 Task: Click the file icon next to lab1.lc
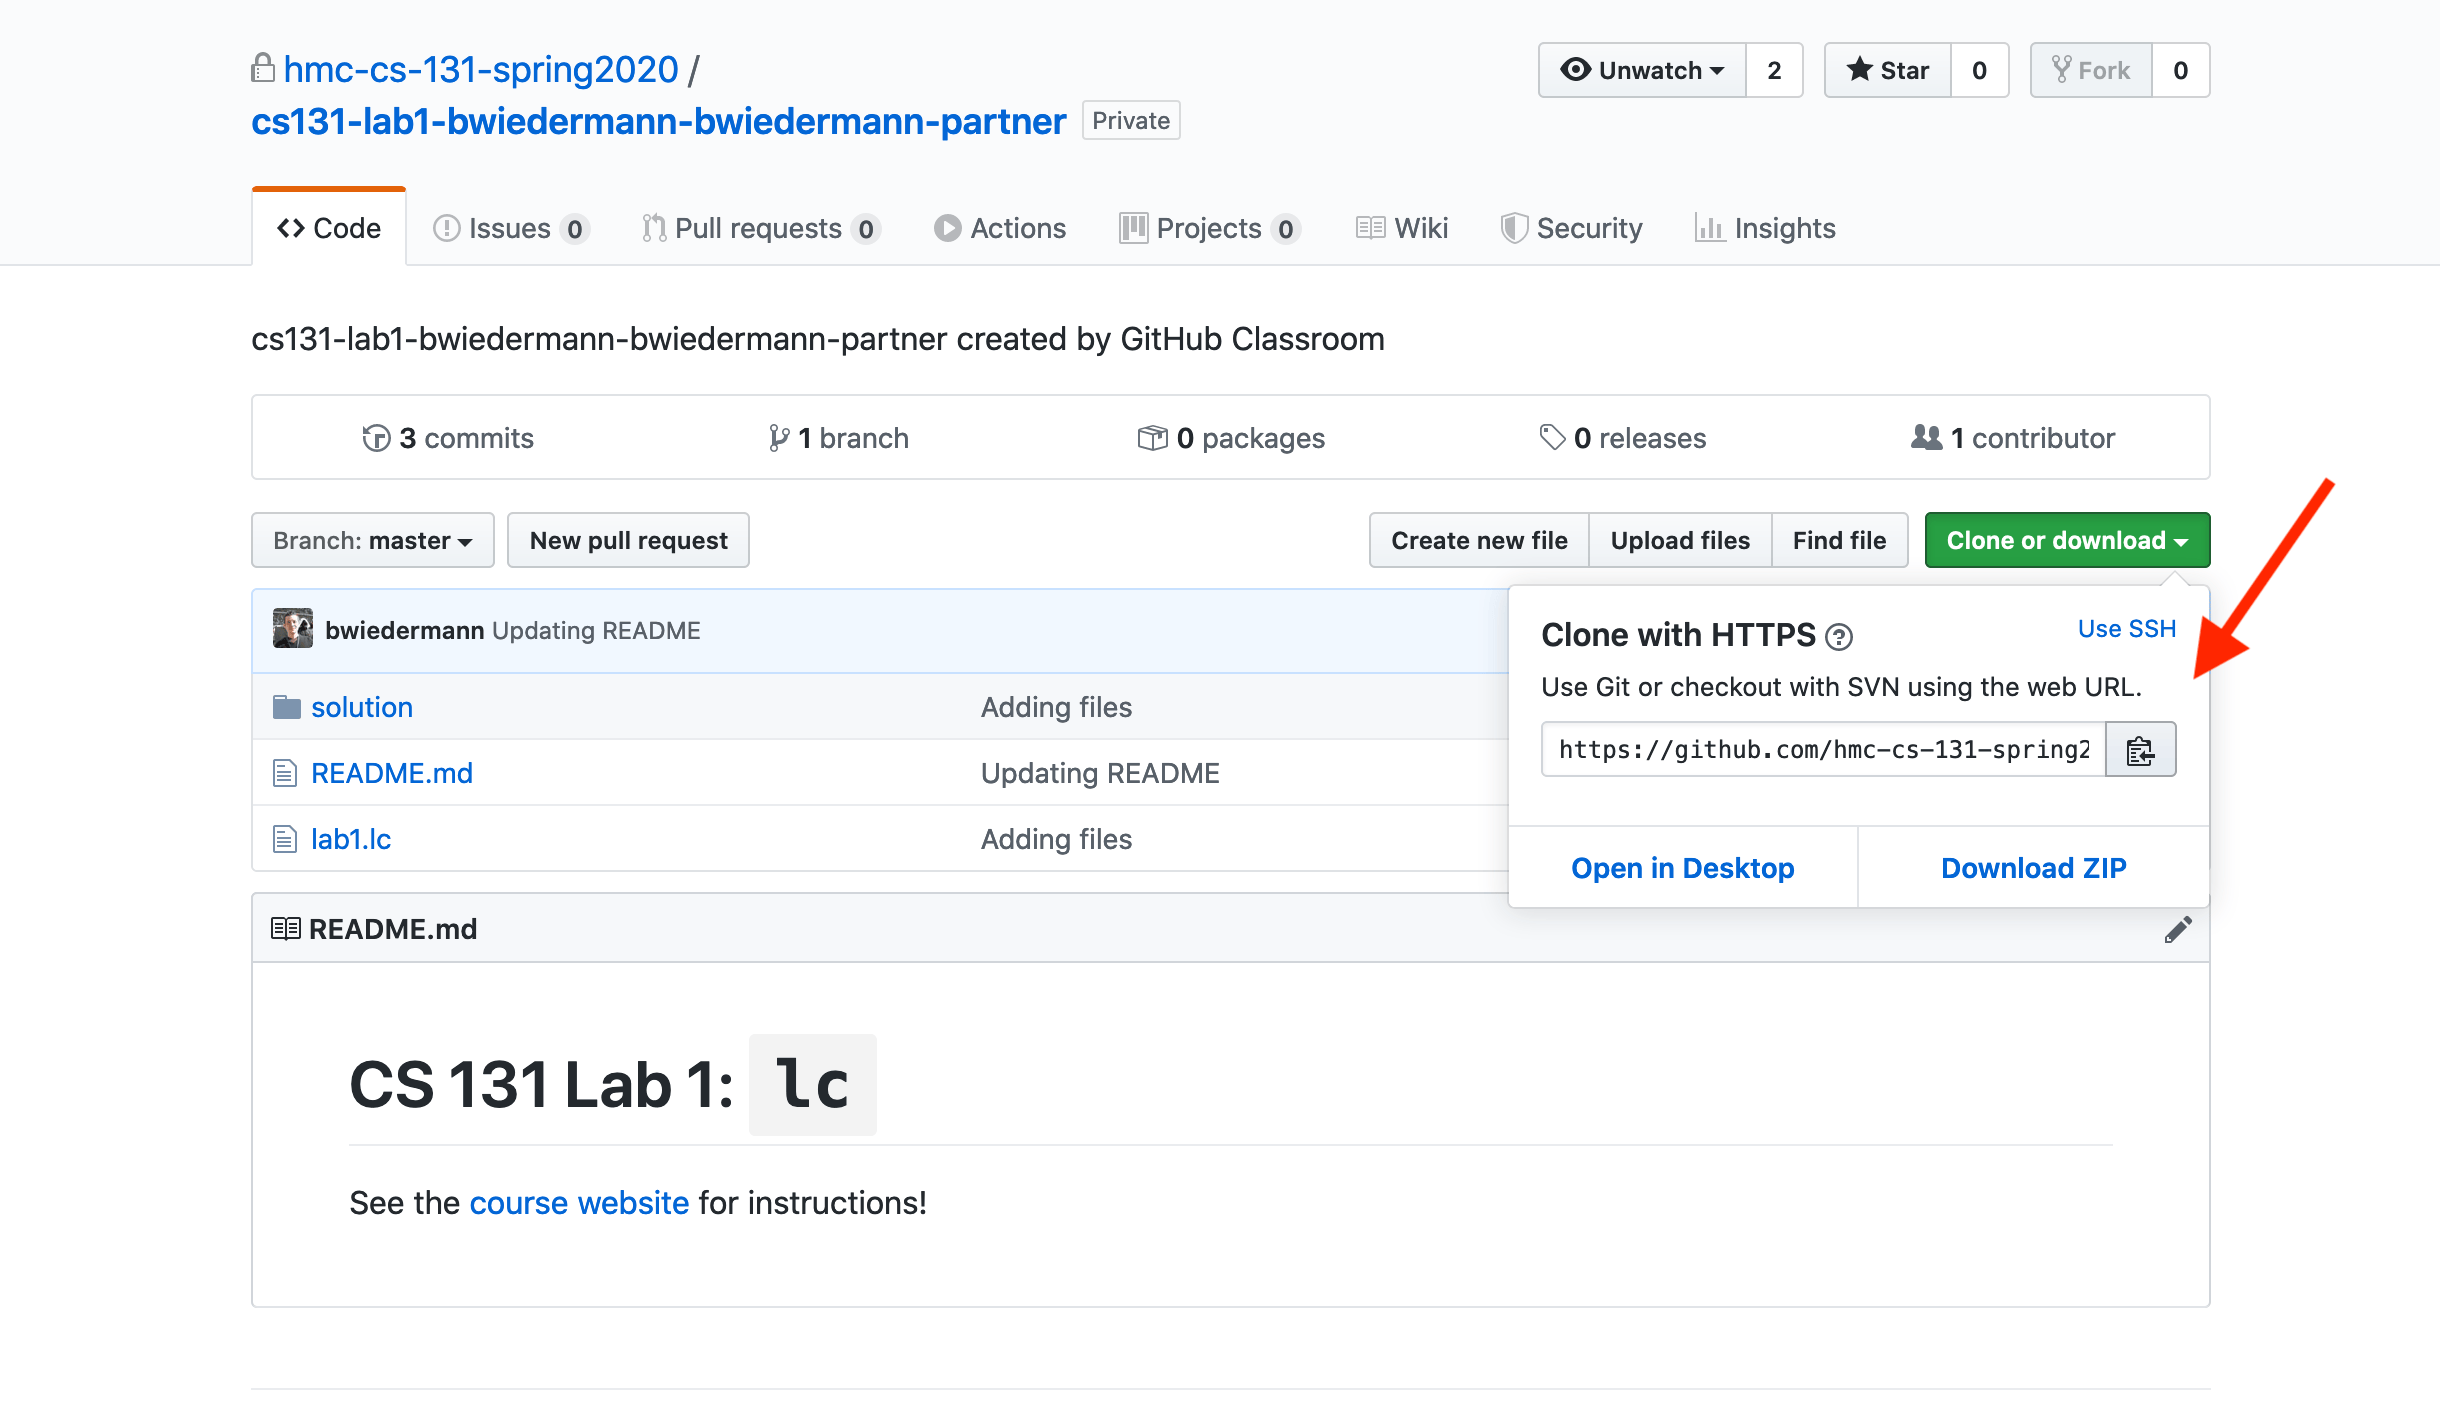tap(285, 839)
